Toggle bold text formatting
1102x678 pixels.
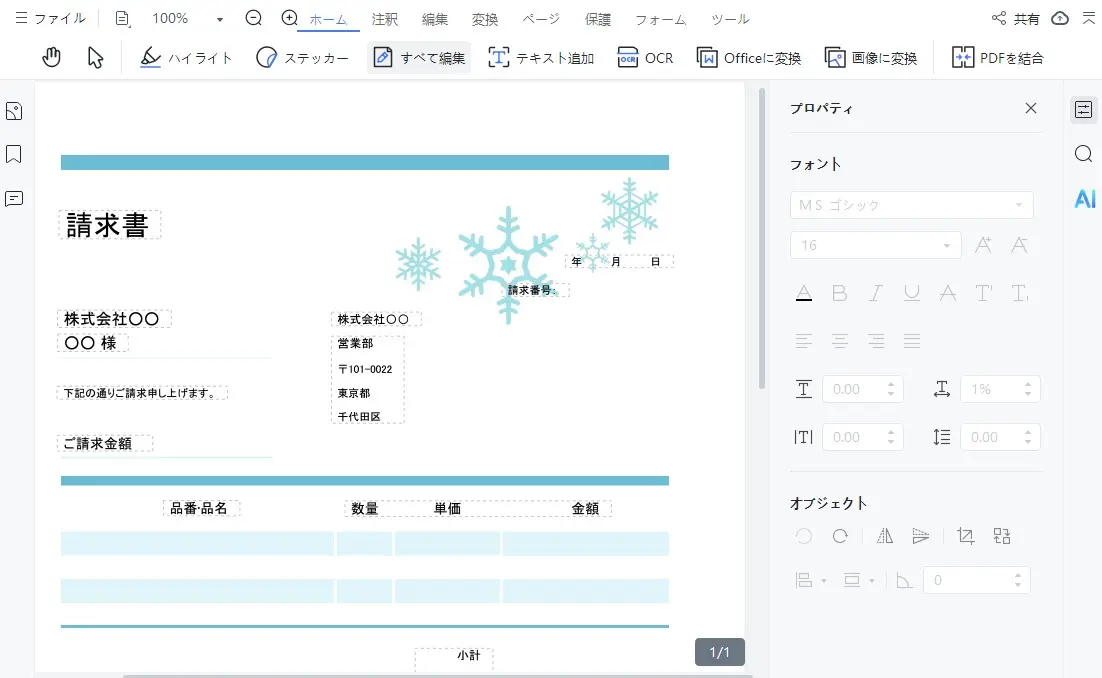point(840,292)
